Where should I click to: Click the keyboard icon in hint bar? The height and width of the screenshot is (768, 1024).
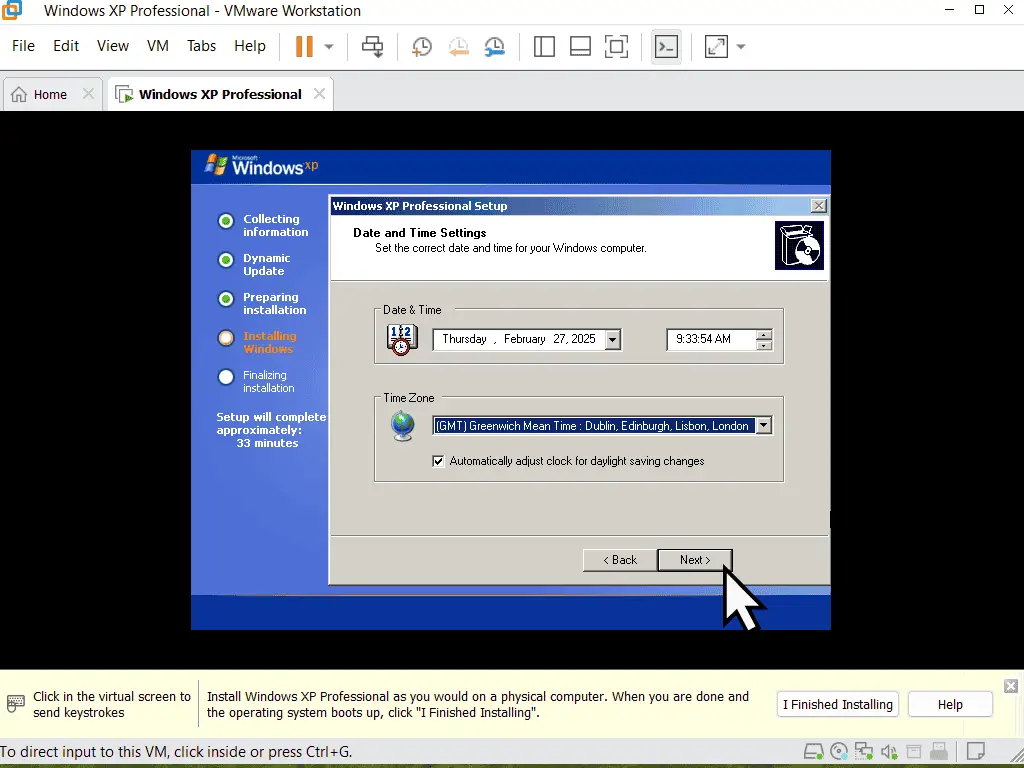(16, 704)
